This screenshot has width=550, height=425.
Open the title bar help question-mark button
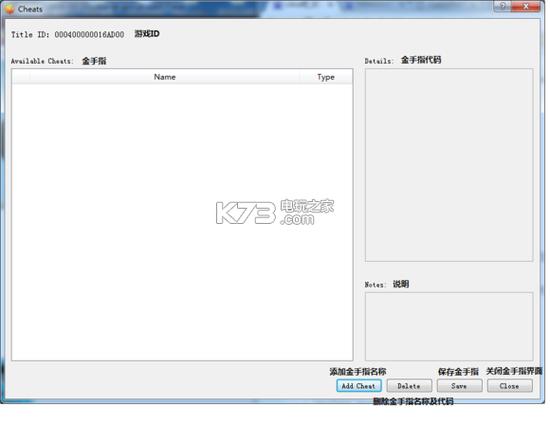[503, 6]
